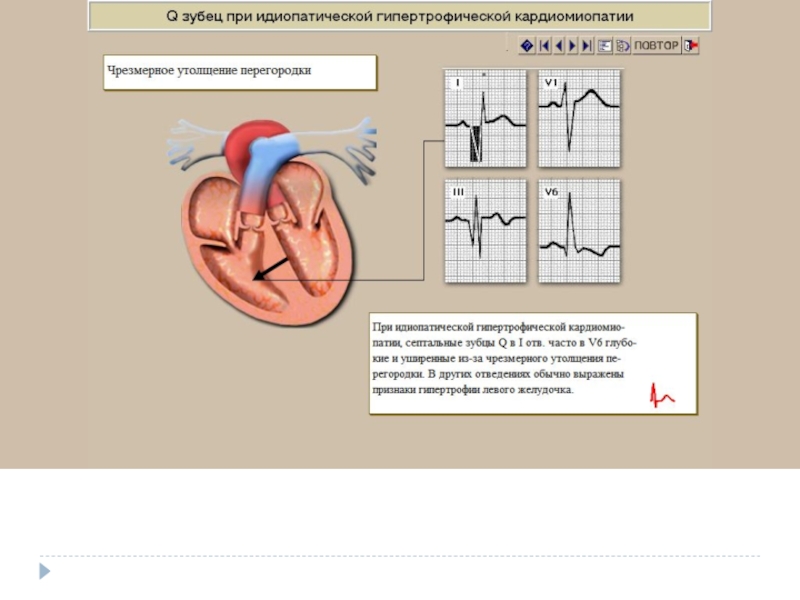This screenshot has height=600, width=800.
Task: Jump to the first slide with the skip-back arrow
Action: pyautogui.click(x=544, y=46)
